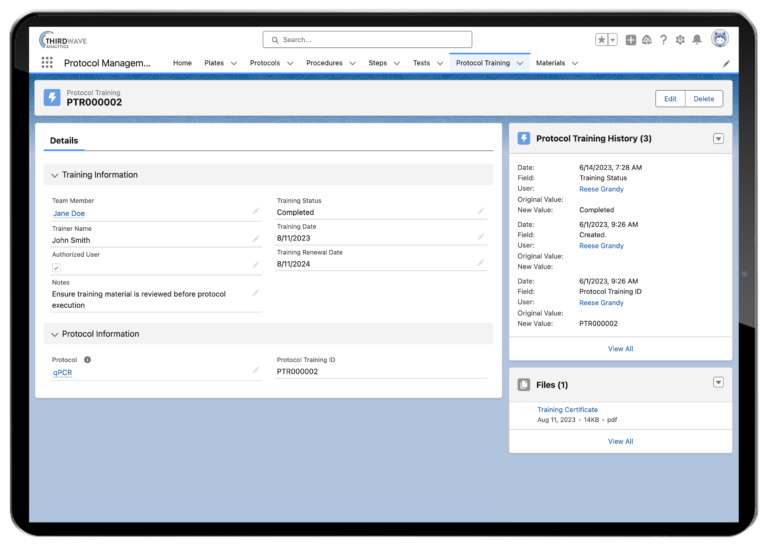Go to the Home tab
Screen dimensions: 768x549
[x=182, y=63]
